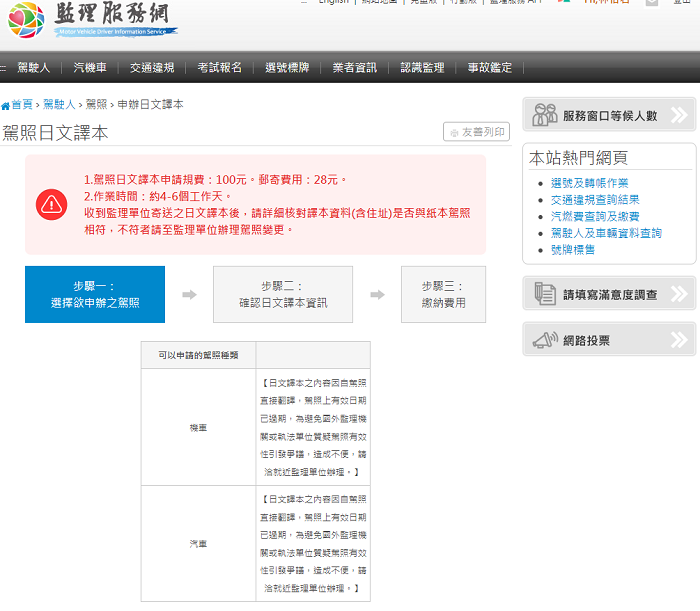
Task: Click the home icon in the breadcrumb
Action: click(6, 105)
